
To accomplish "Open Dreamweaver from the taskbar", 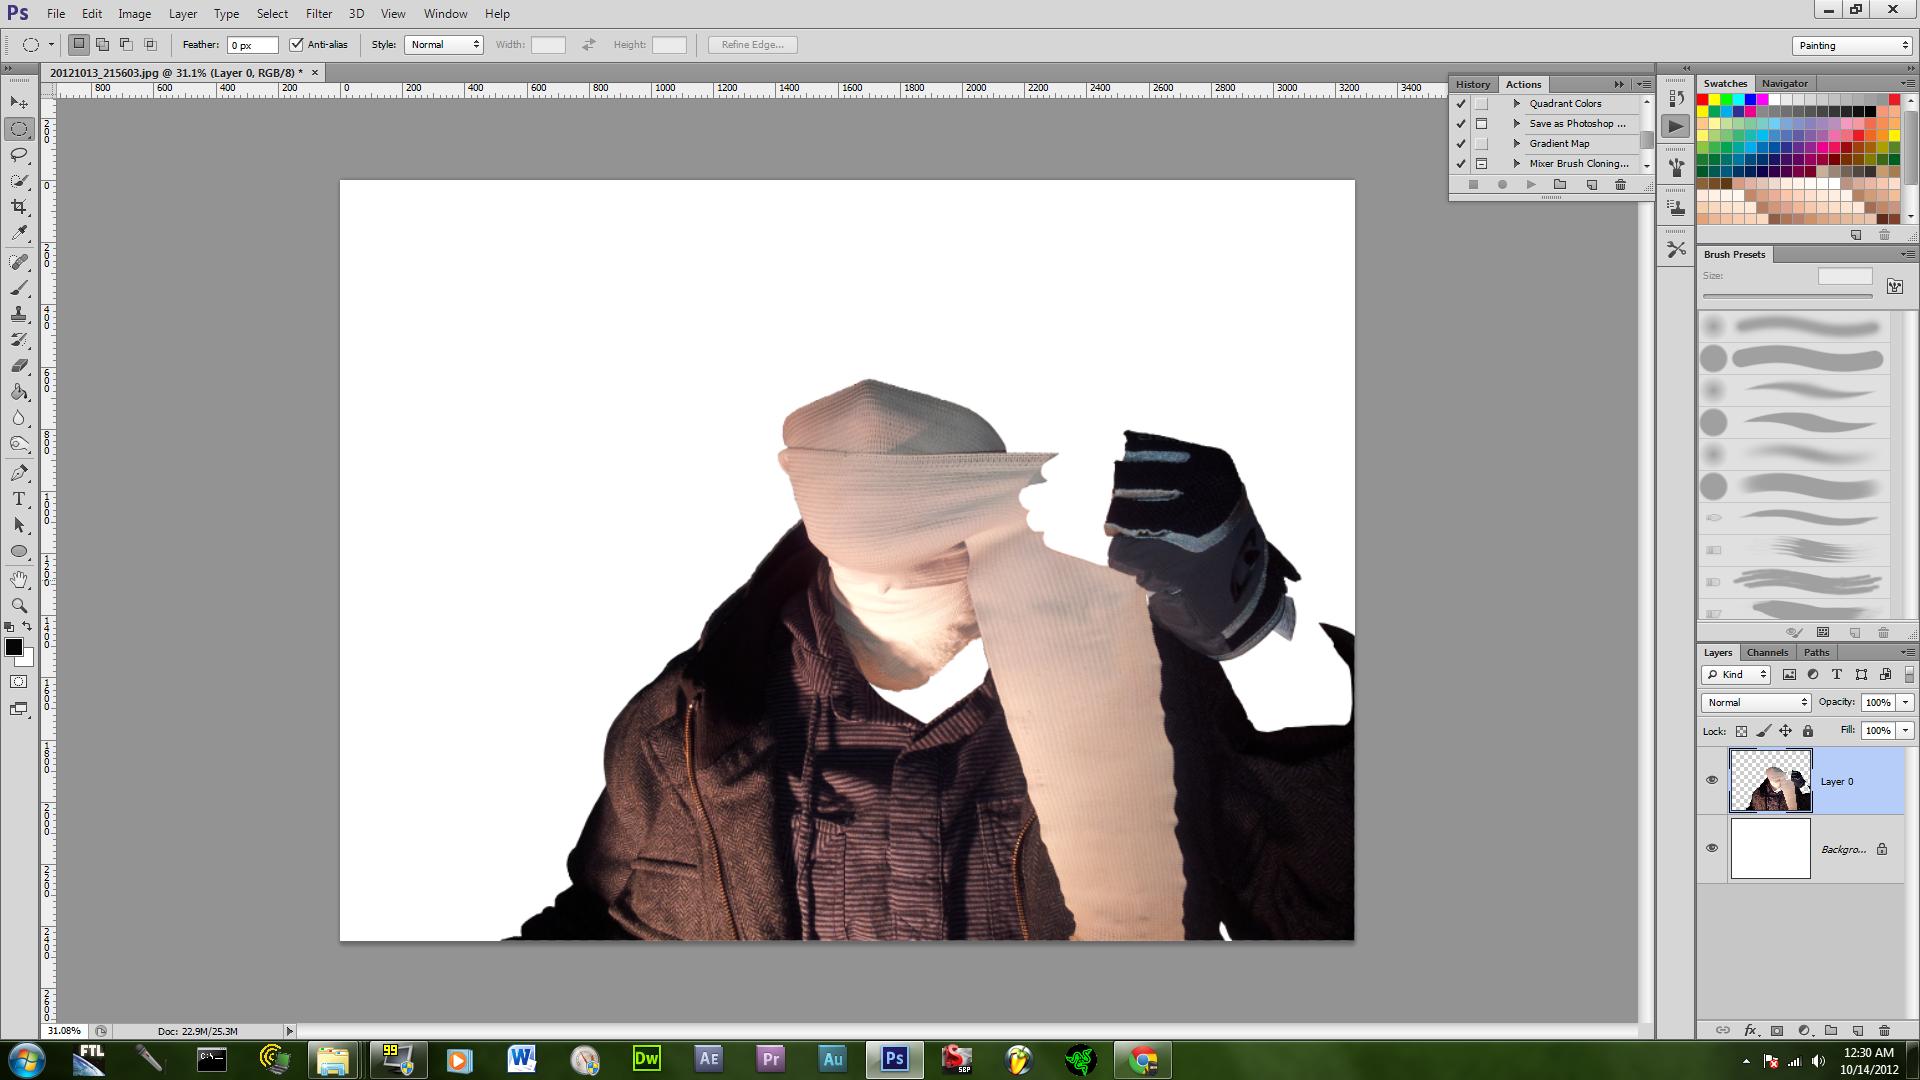I will (647, 1059).
